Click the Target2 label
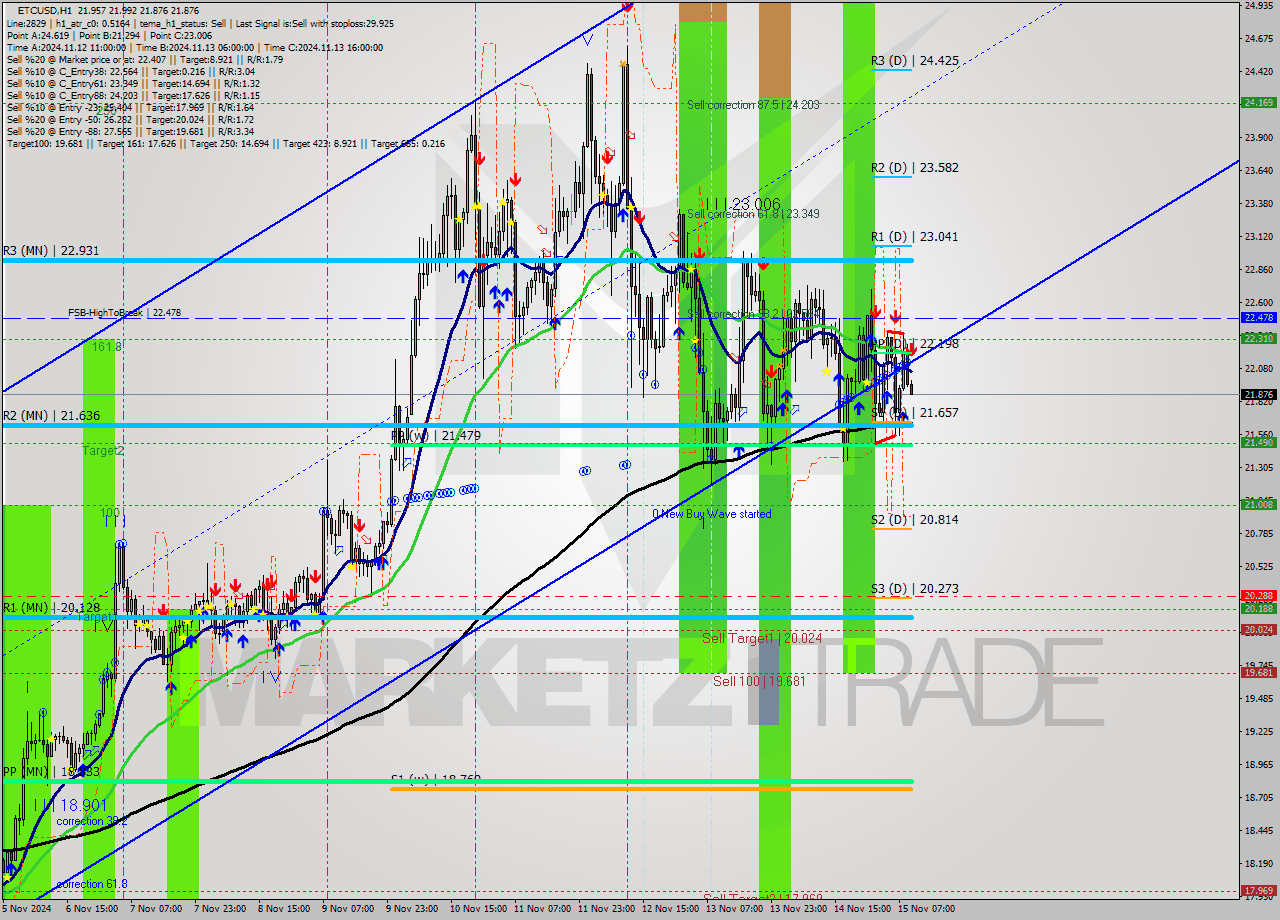This screenshot has height=920, width=1280. 103,451
